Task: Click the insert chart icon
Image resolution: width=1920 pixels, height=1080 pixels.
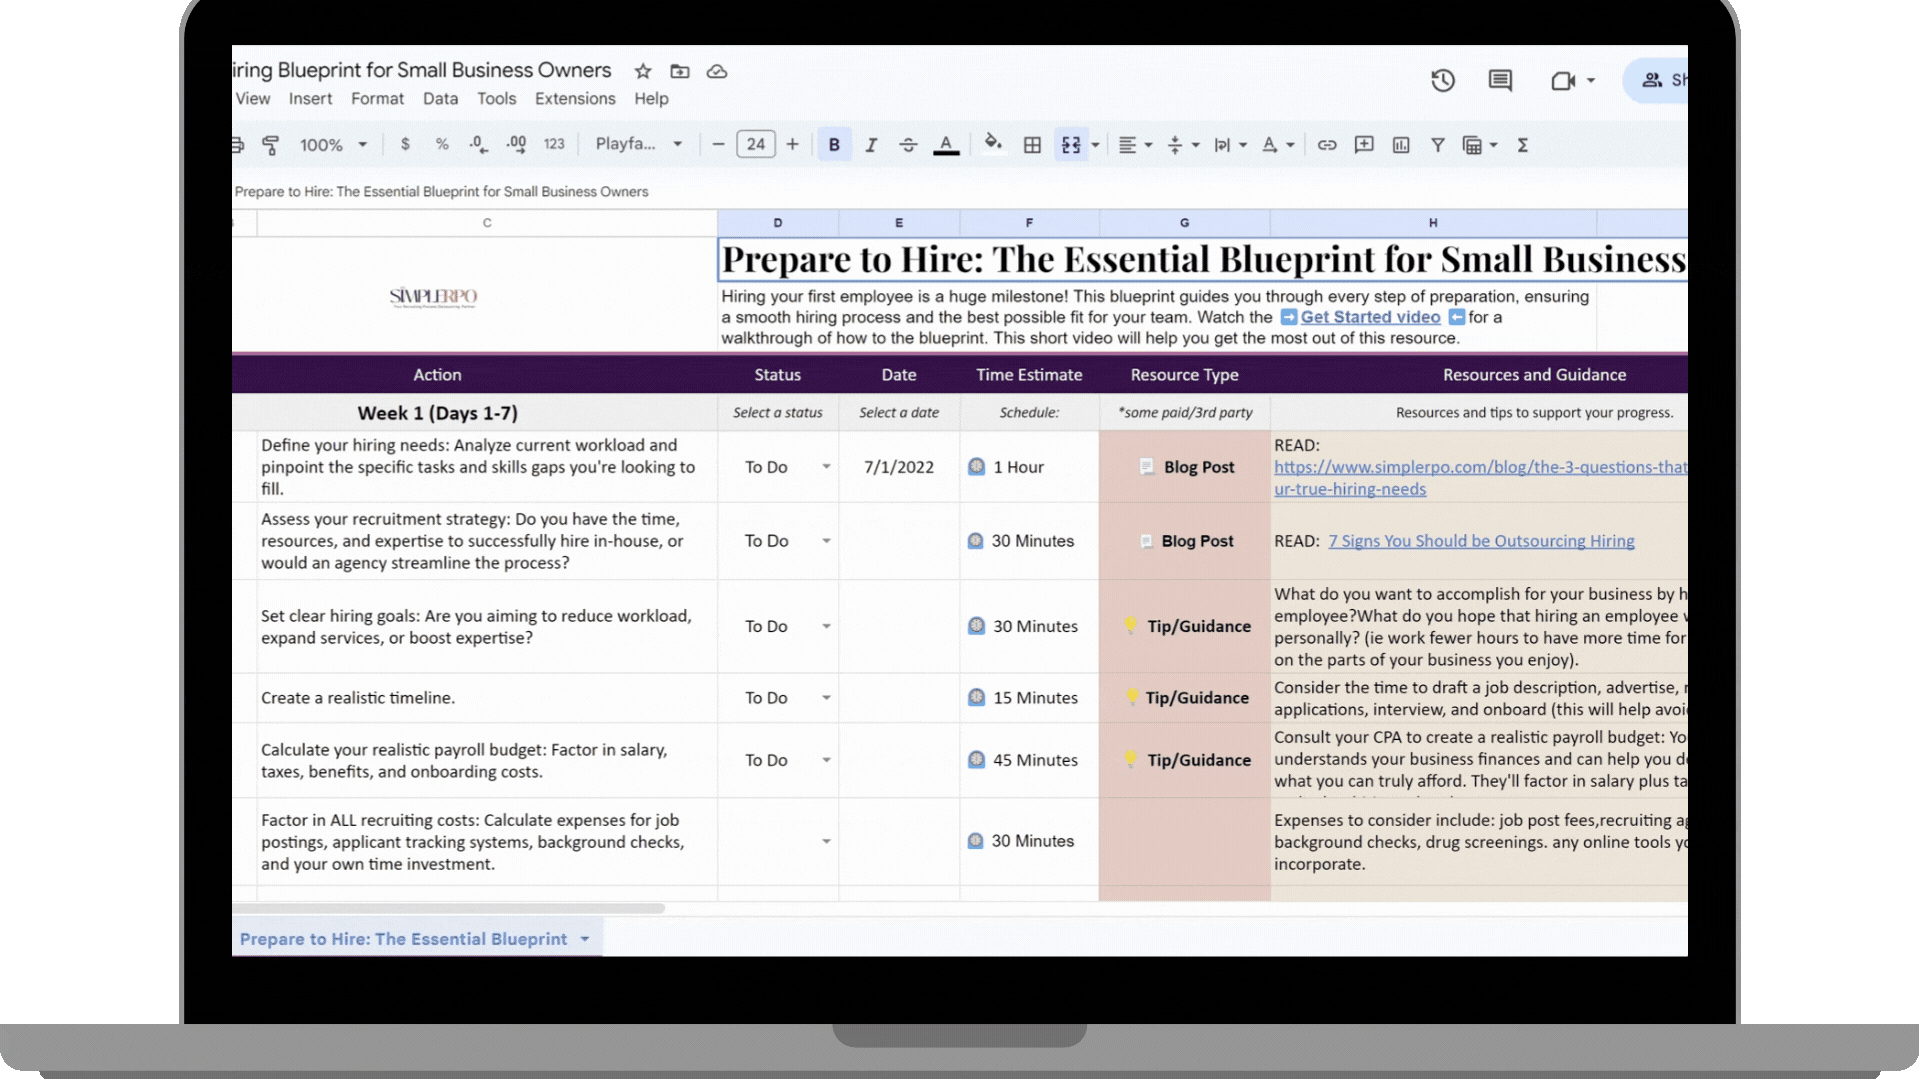Action: tap(1401, 145)
